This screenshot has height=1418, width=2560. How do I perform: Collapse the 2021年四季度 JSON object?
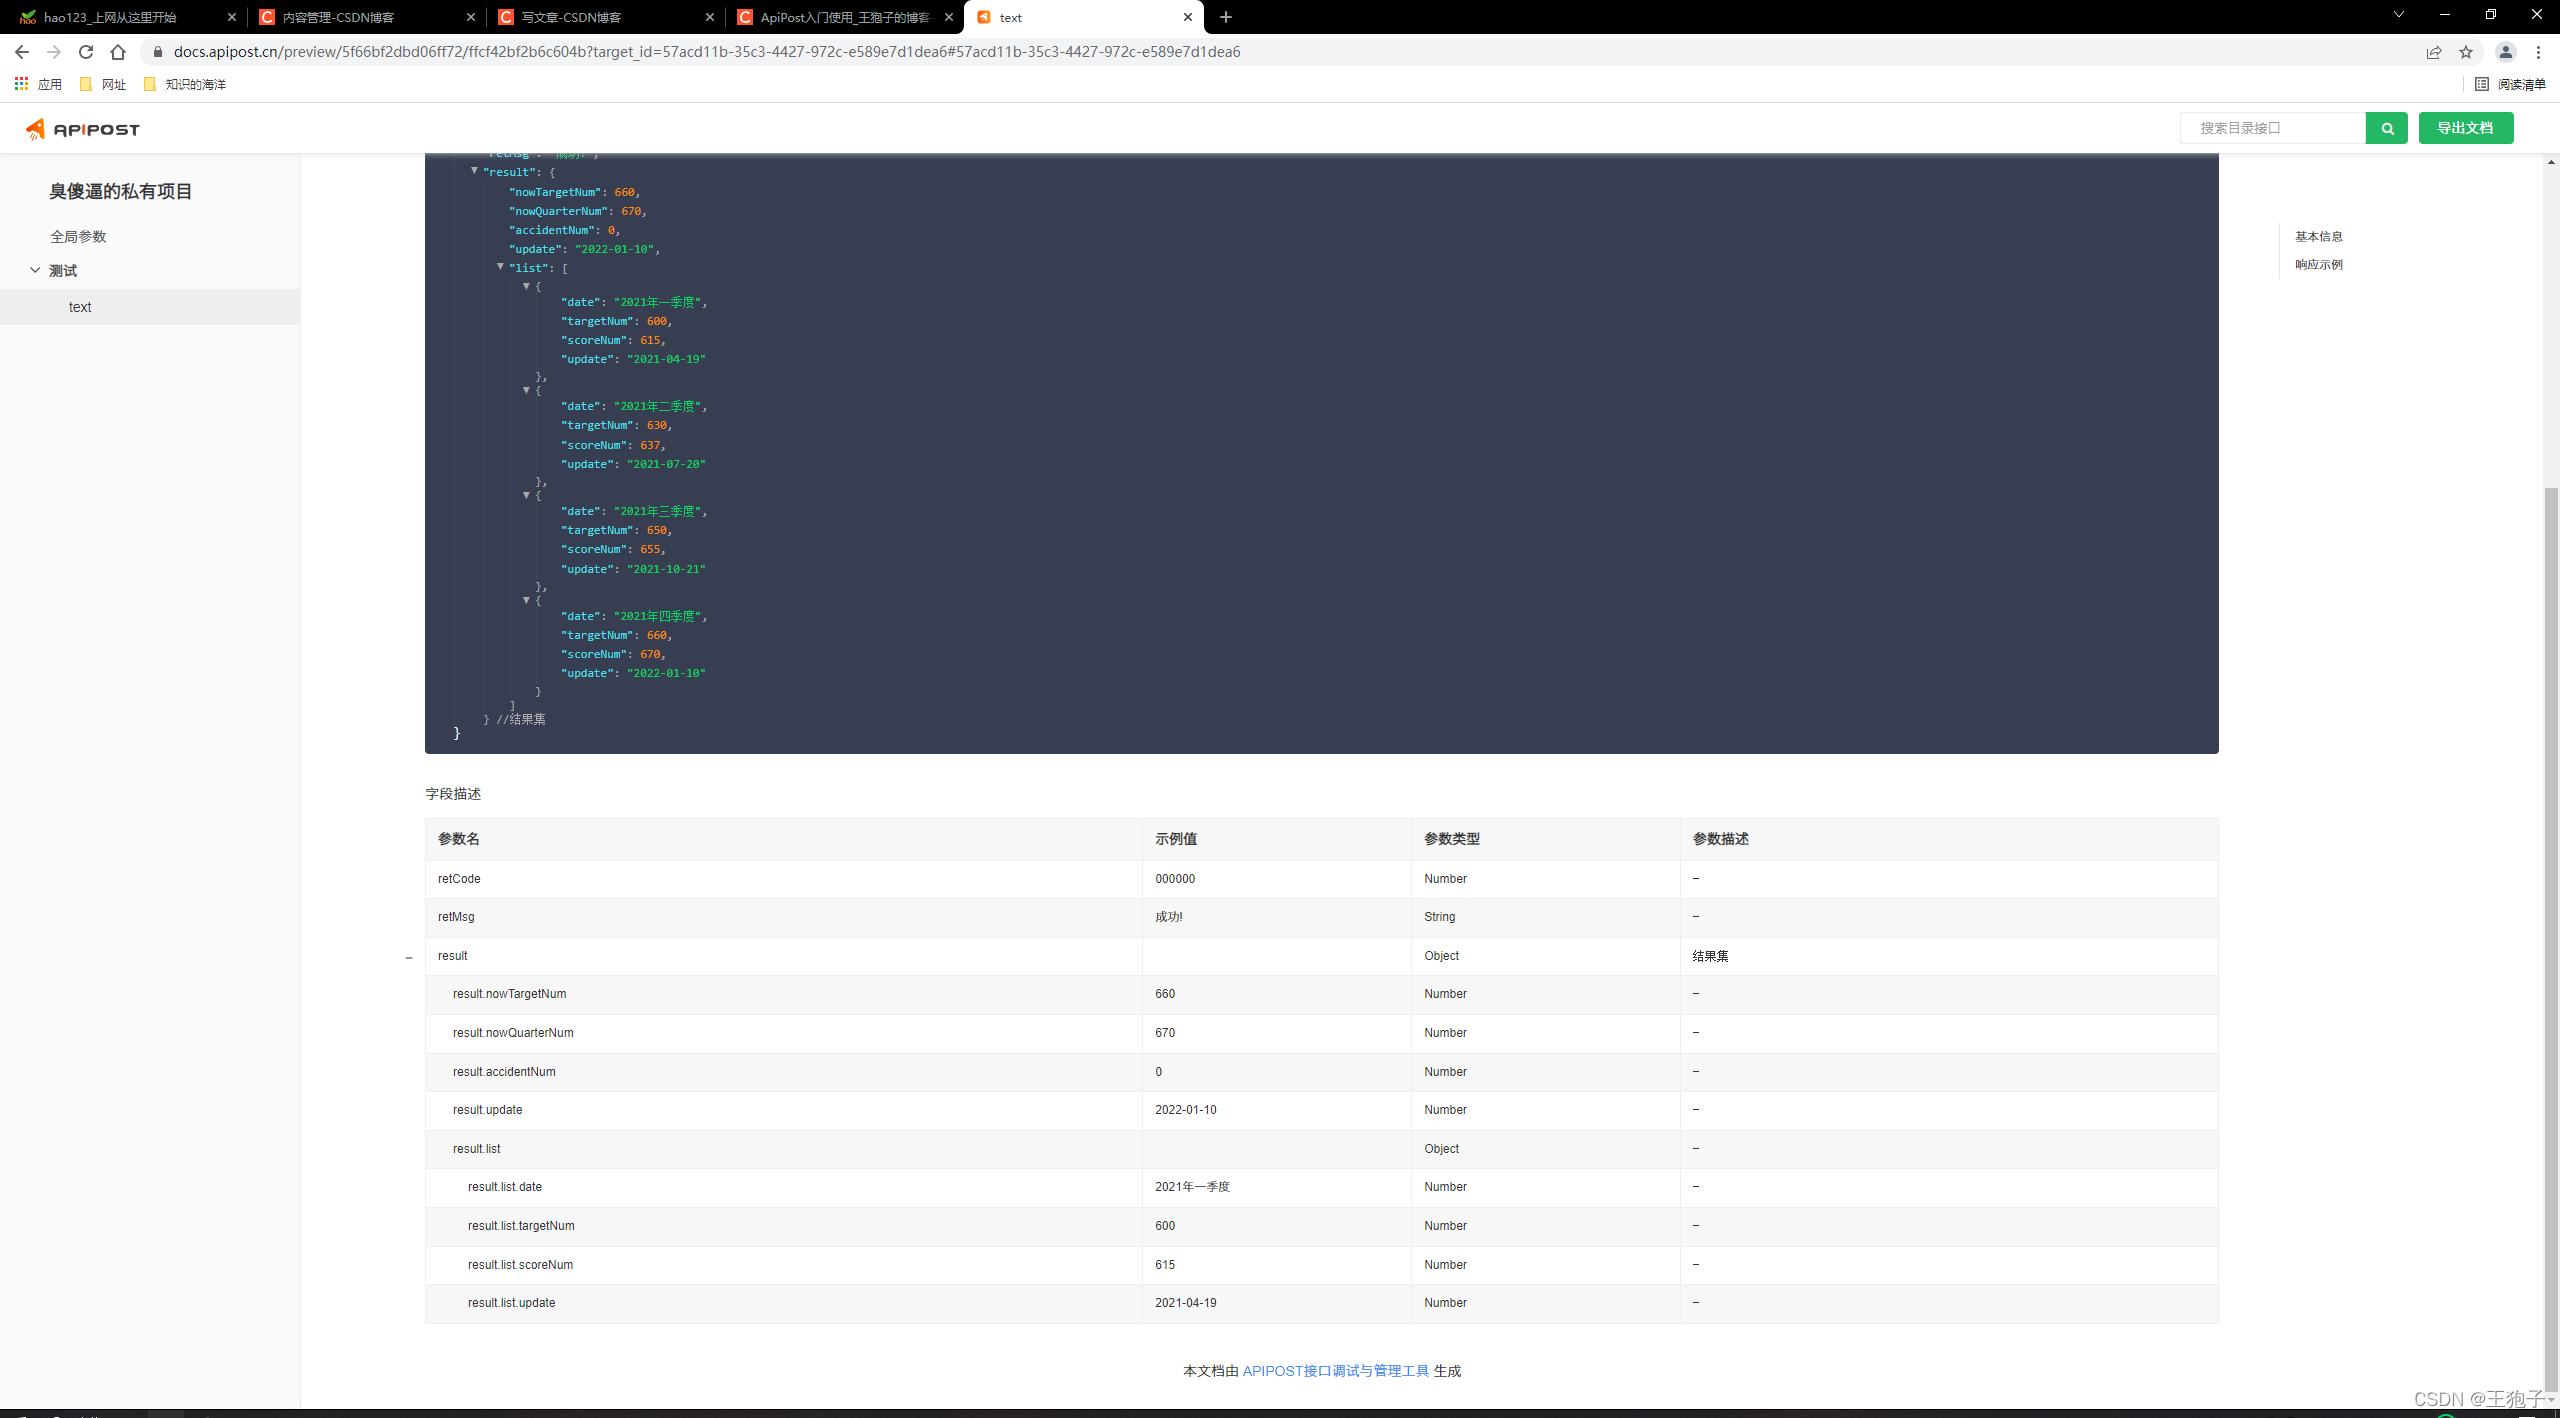click(526, 600)
